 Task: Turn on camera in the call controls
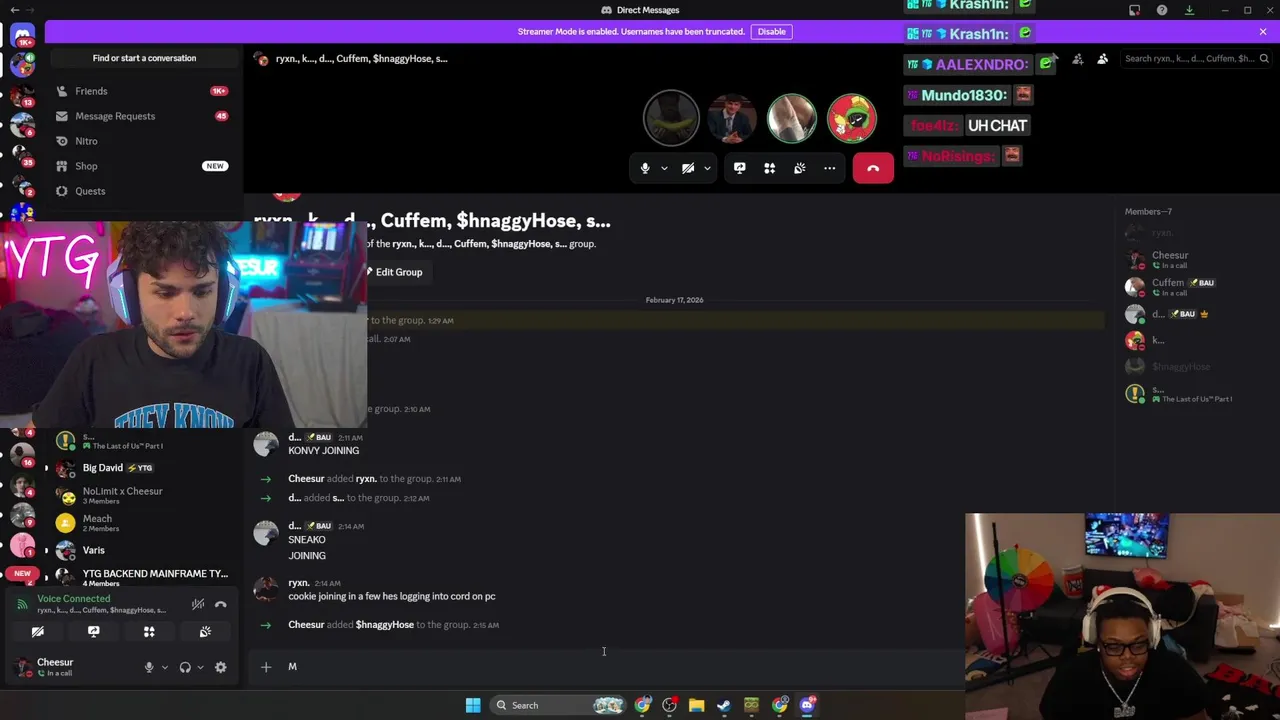pos(688,168)
